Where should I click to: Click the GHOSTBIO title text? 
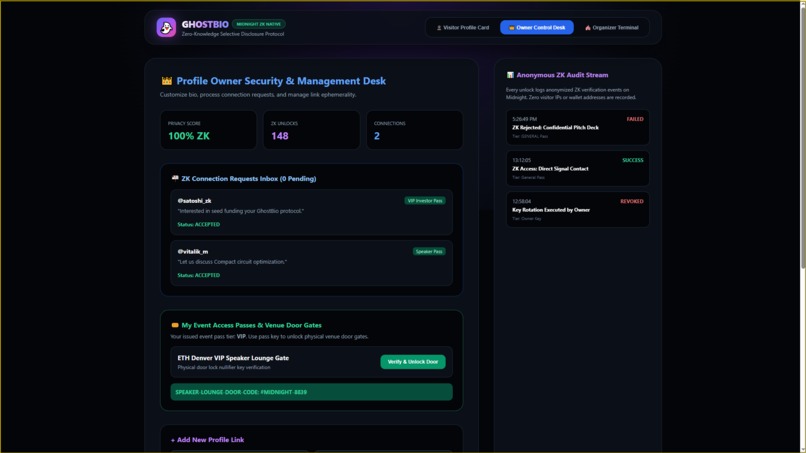click(205, 24)
